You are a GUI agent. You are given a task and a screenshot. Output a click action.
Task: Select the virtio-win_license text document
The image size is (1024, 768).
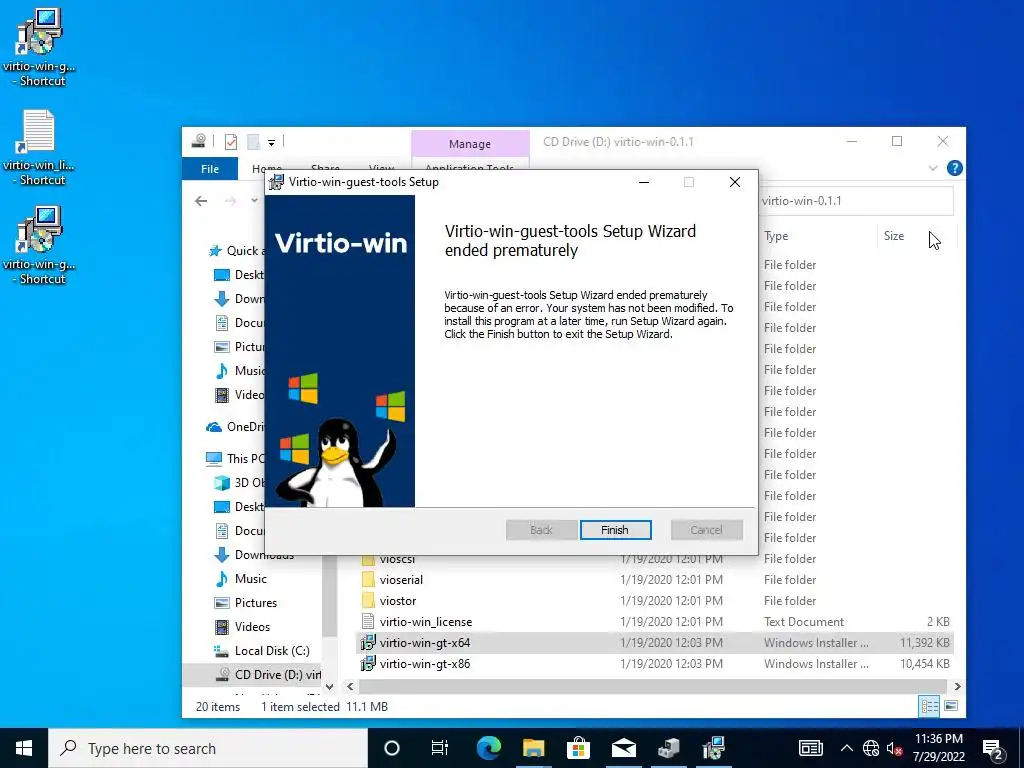(x=426, y=622)
